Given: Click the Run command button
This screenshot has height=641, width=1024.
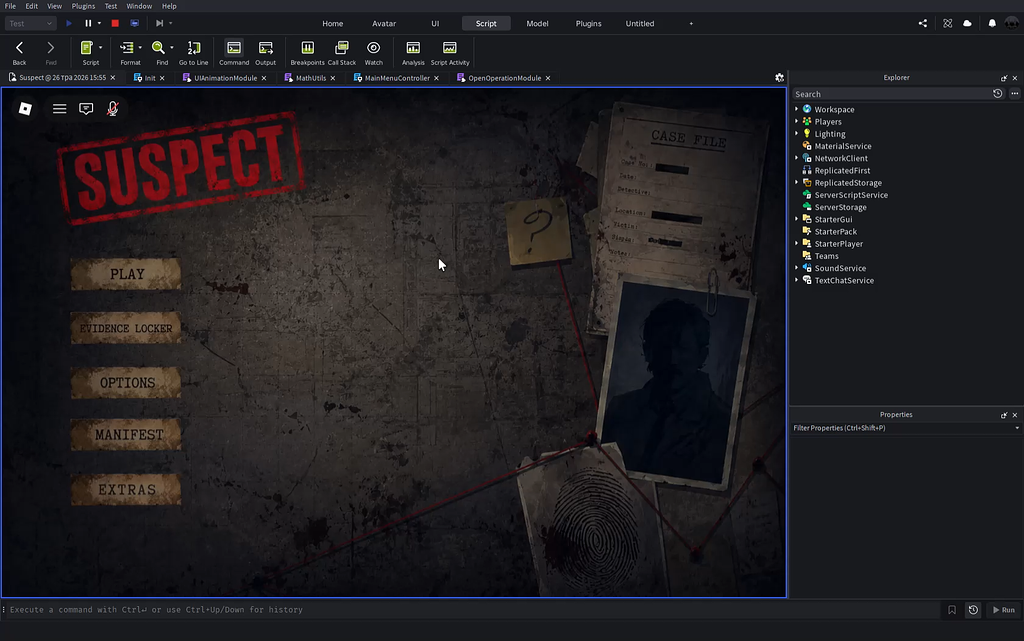Looking at the screenshot, I should point(1004,610).
